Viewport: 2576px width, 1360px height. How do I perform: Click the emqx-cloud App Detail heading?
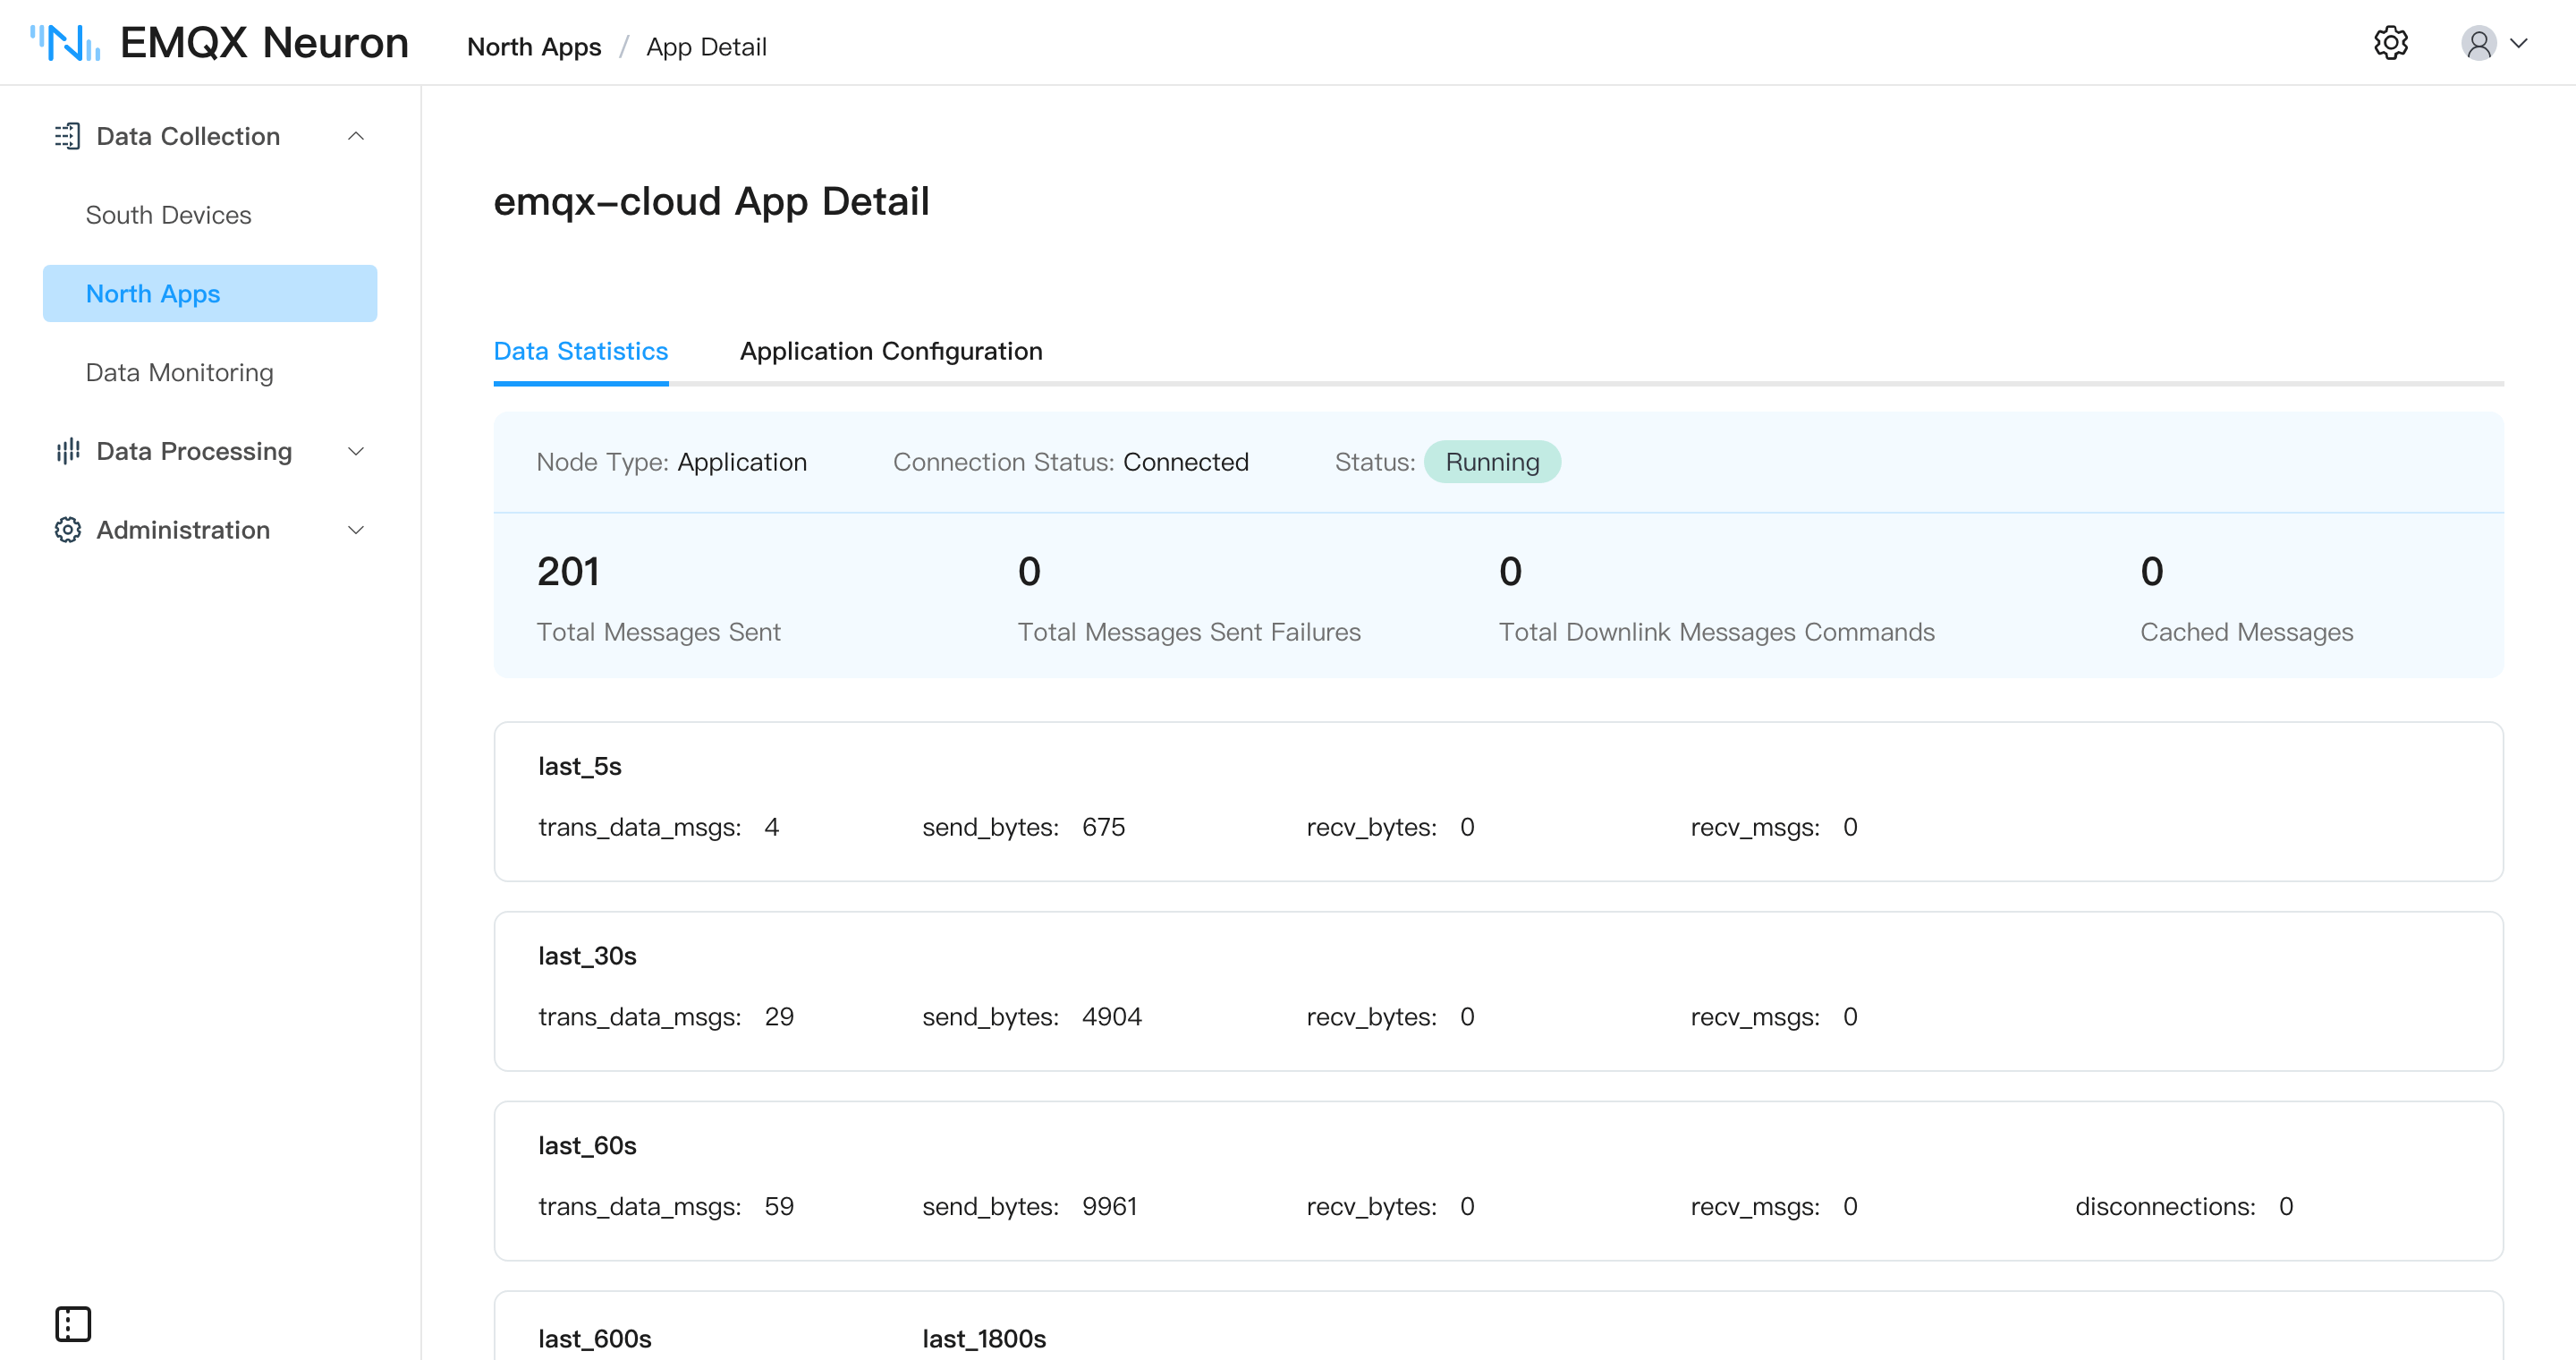pos(711,202)
